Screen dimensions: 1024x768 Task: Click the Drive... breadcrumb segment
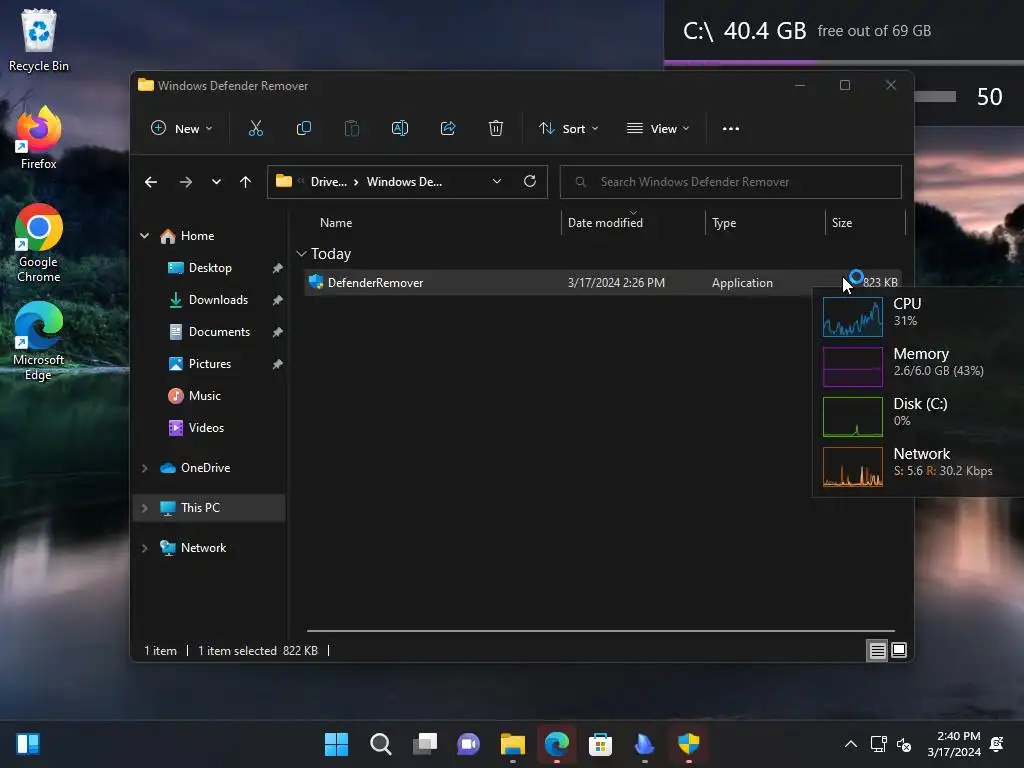pos(328,182)
